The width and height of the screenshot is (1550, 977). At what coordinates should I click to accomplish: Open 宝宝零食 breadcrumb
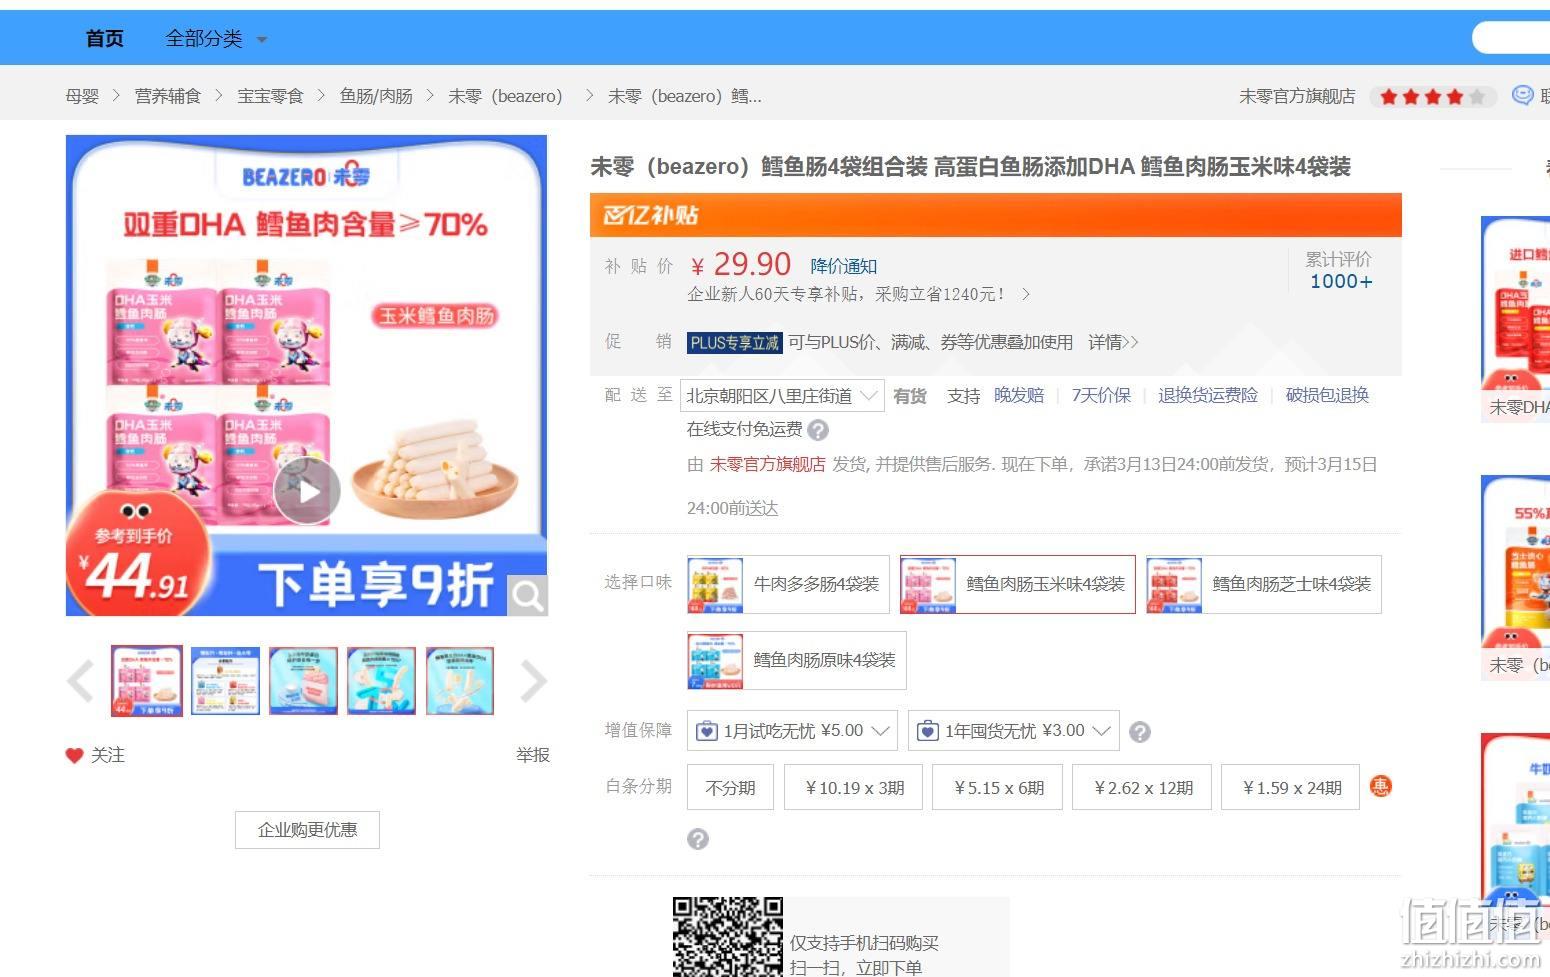click(270, 96)
